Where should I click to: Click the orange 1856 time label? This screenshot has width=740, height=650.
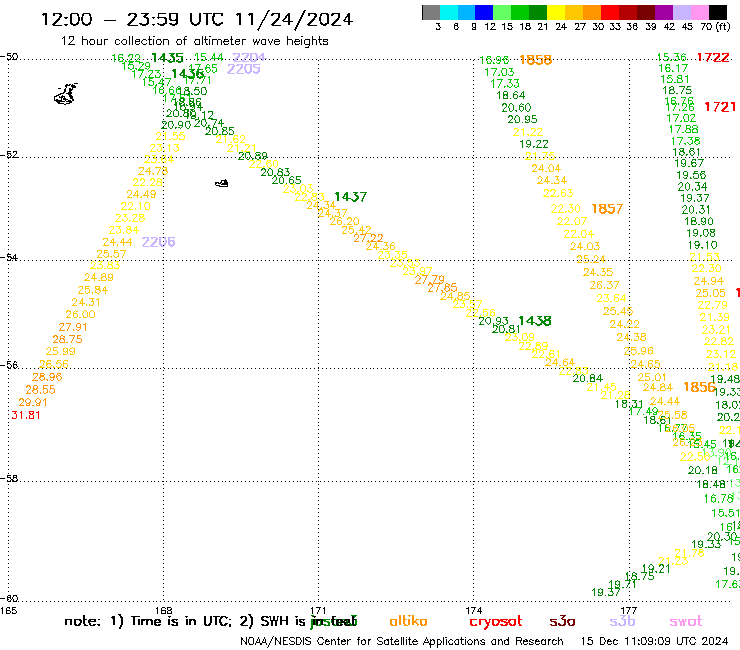pos(699,387)
